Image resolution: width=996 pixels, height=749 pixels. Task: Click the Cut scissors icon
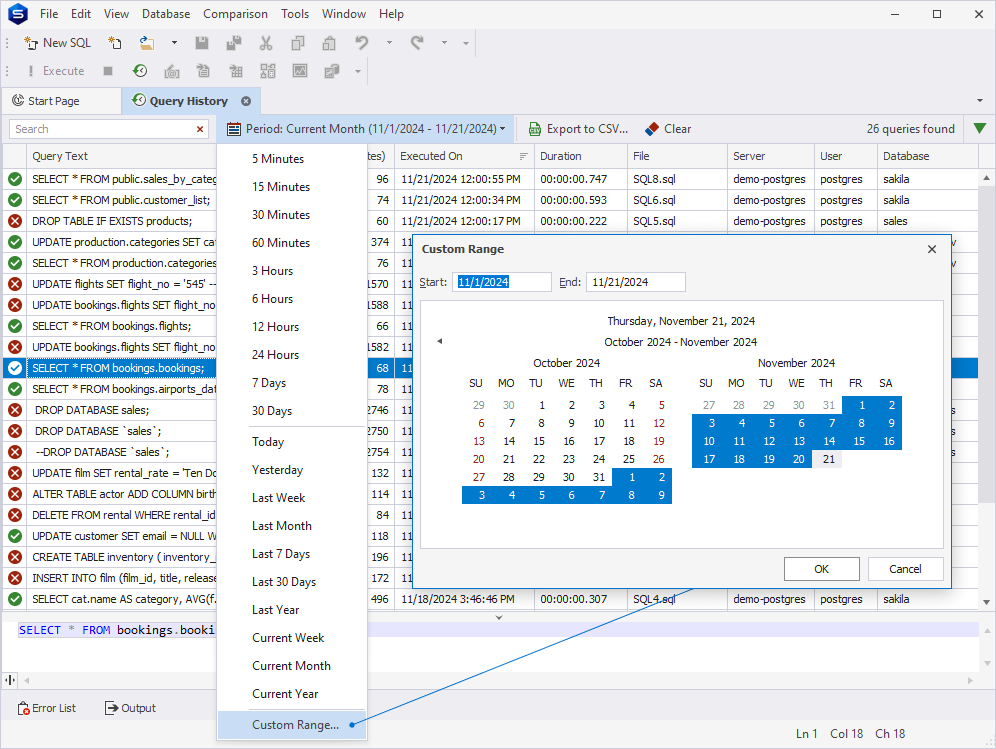(266, 43)
